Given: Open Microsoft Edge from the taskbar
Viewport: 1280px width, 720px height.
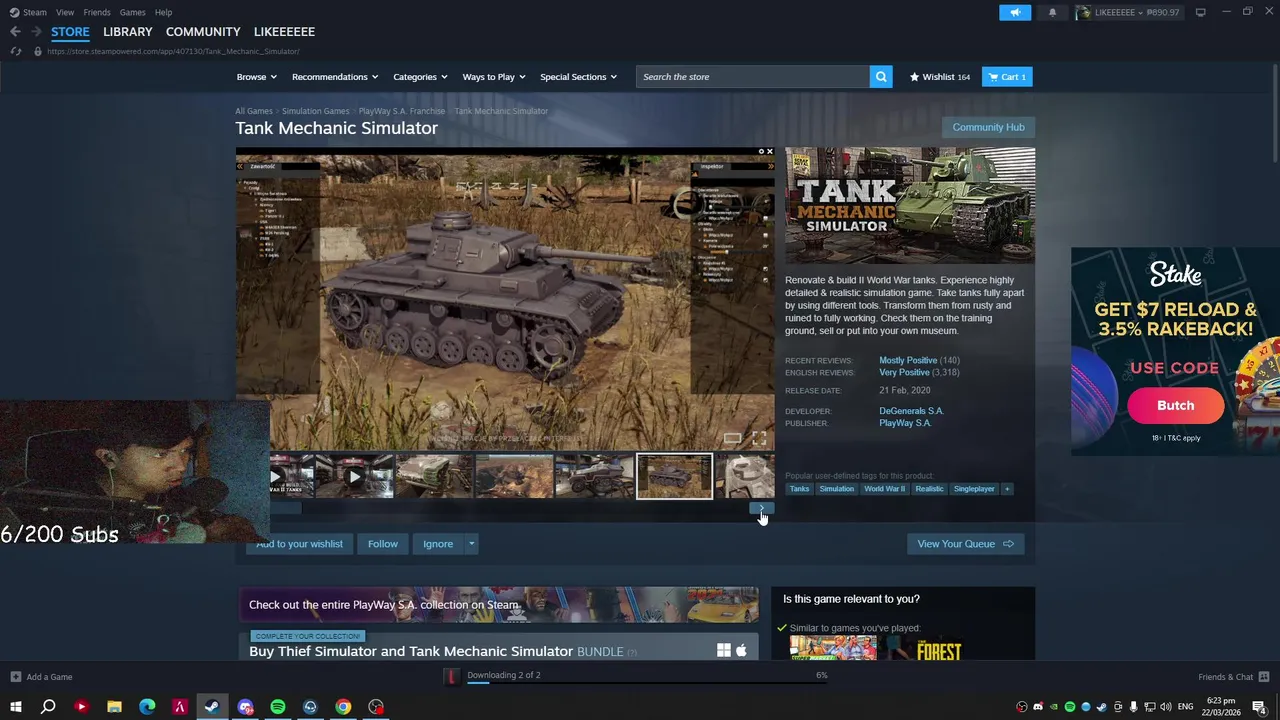Looking at the screenshot, I should tap(147, 707).
